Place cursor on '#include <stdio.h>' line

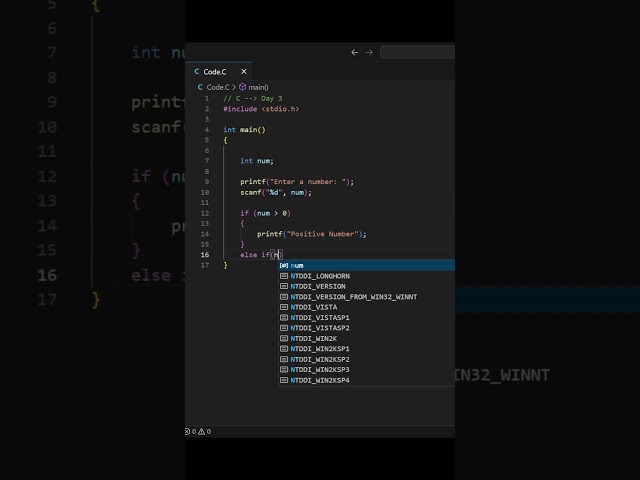[x=261, y=109]
